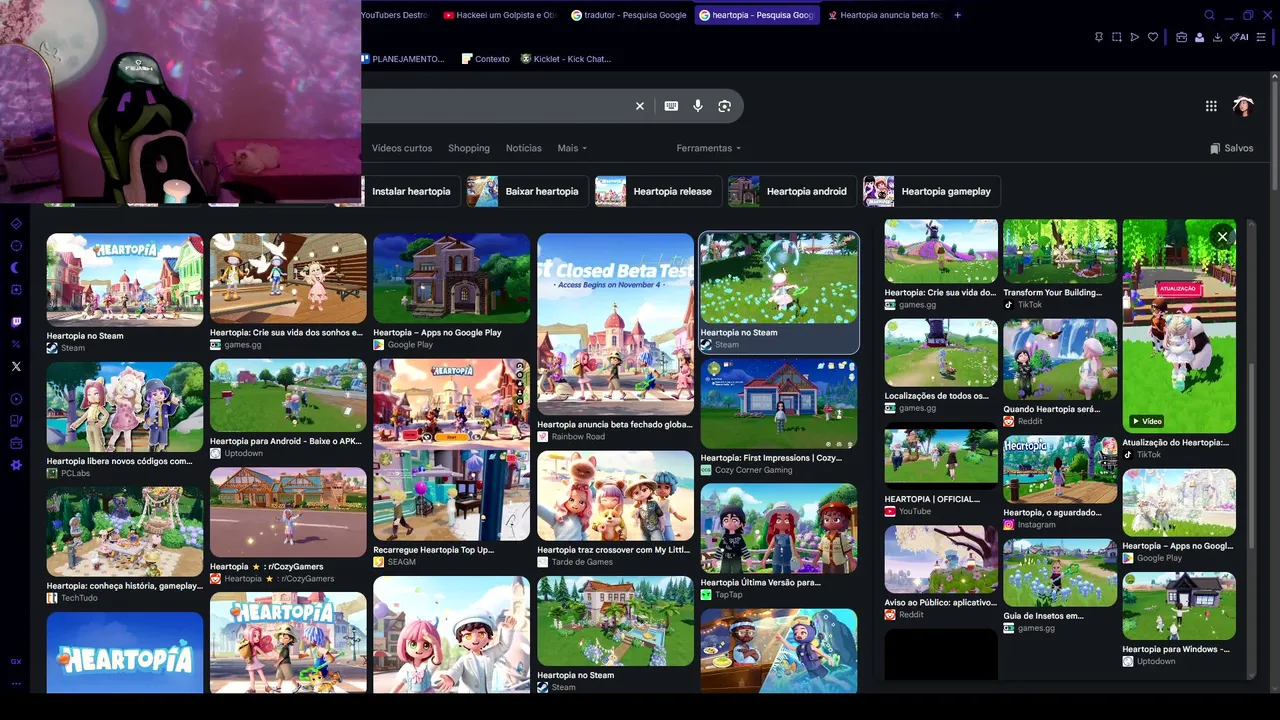
Task: Open the browser easy setup menu icon
Action: coord(1261,37)
